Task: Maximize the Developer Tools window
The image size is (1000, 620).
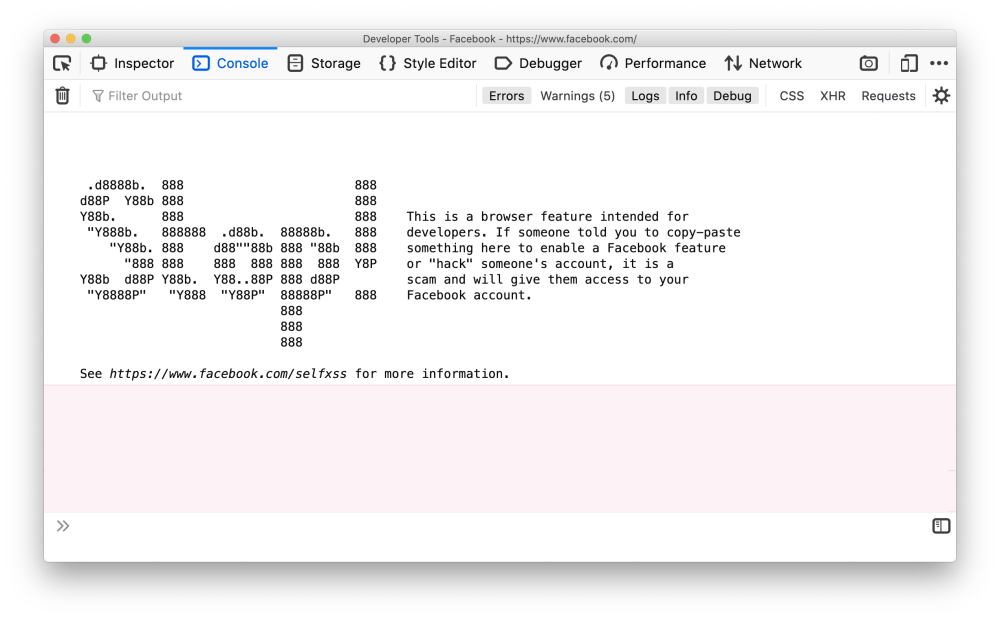Action: (x=86, y=38)
